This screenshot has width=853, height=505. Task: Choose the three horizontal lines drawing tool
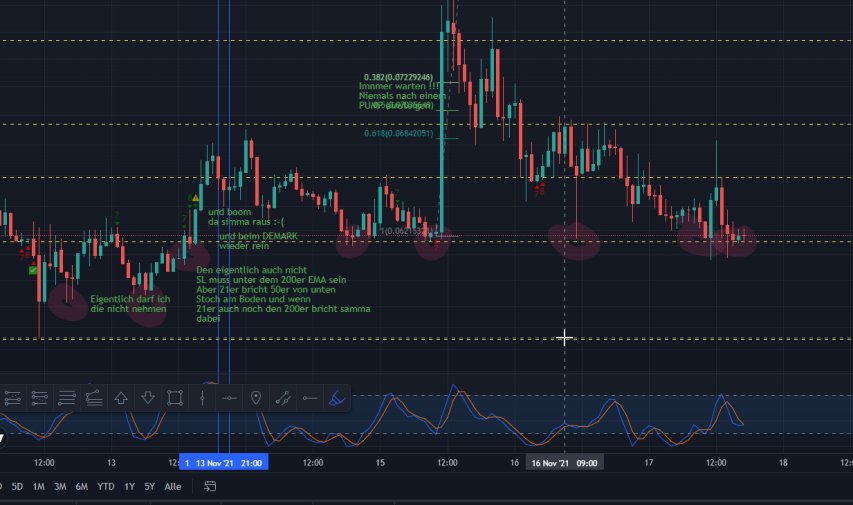67,398
